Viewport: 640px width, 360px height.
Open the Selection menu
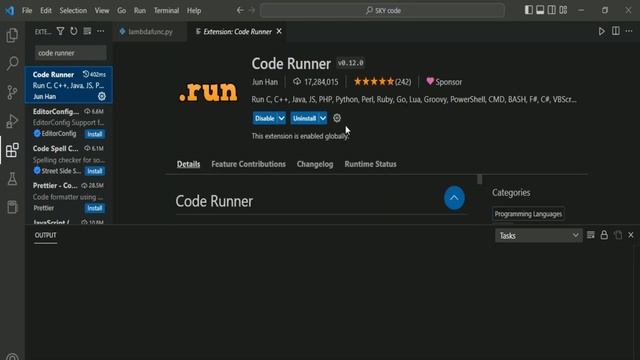(73, 10)
